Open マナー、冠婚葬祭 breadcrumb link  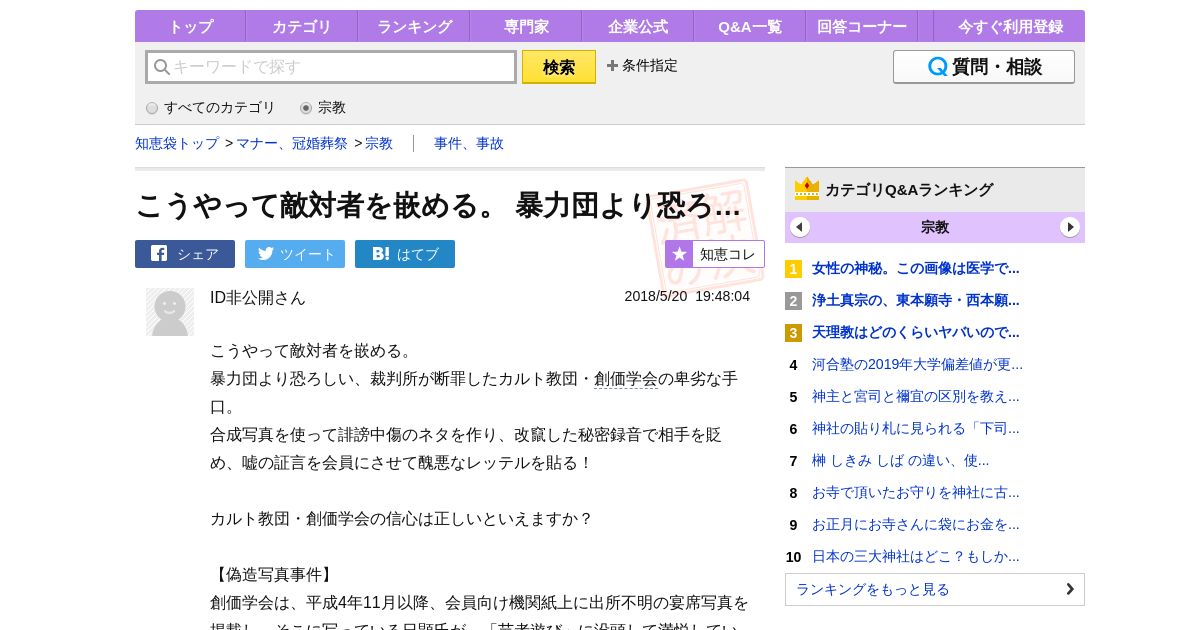(x=292, y=144)
